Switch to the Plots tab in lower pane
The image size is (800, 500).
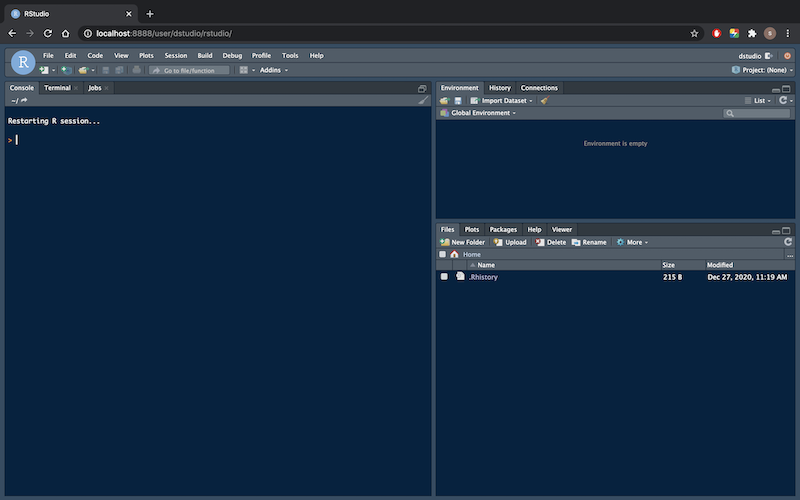[471, 230]
